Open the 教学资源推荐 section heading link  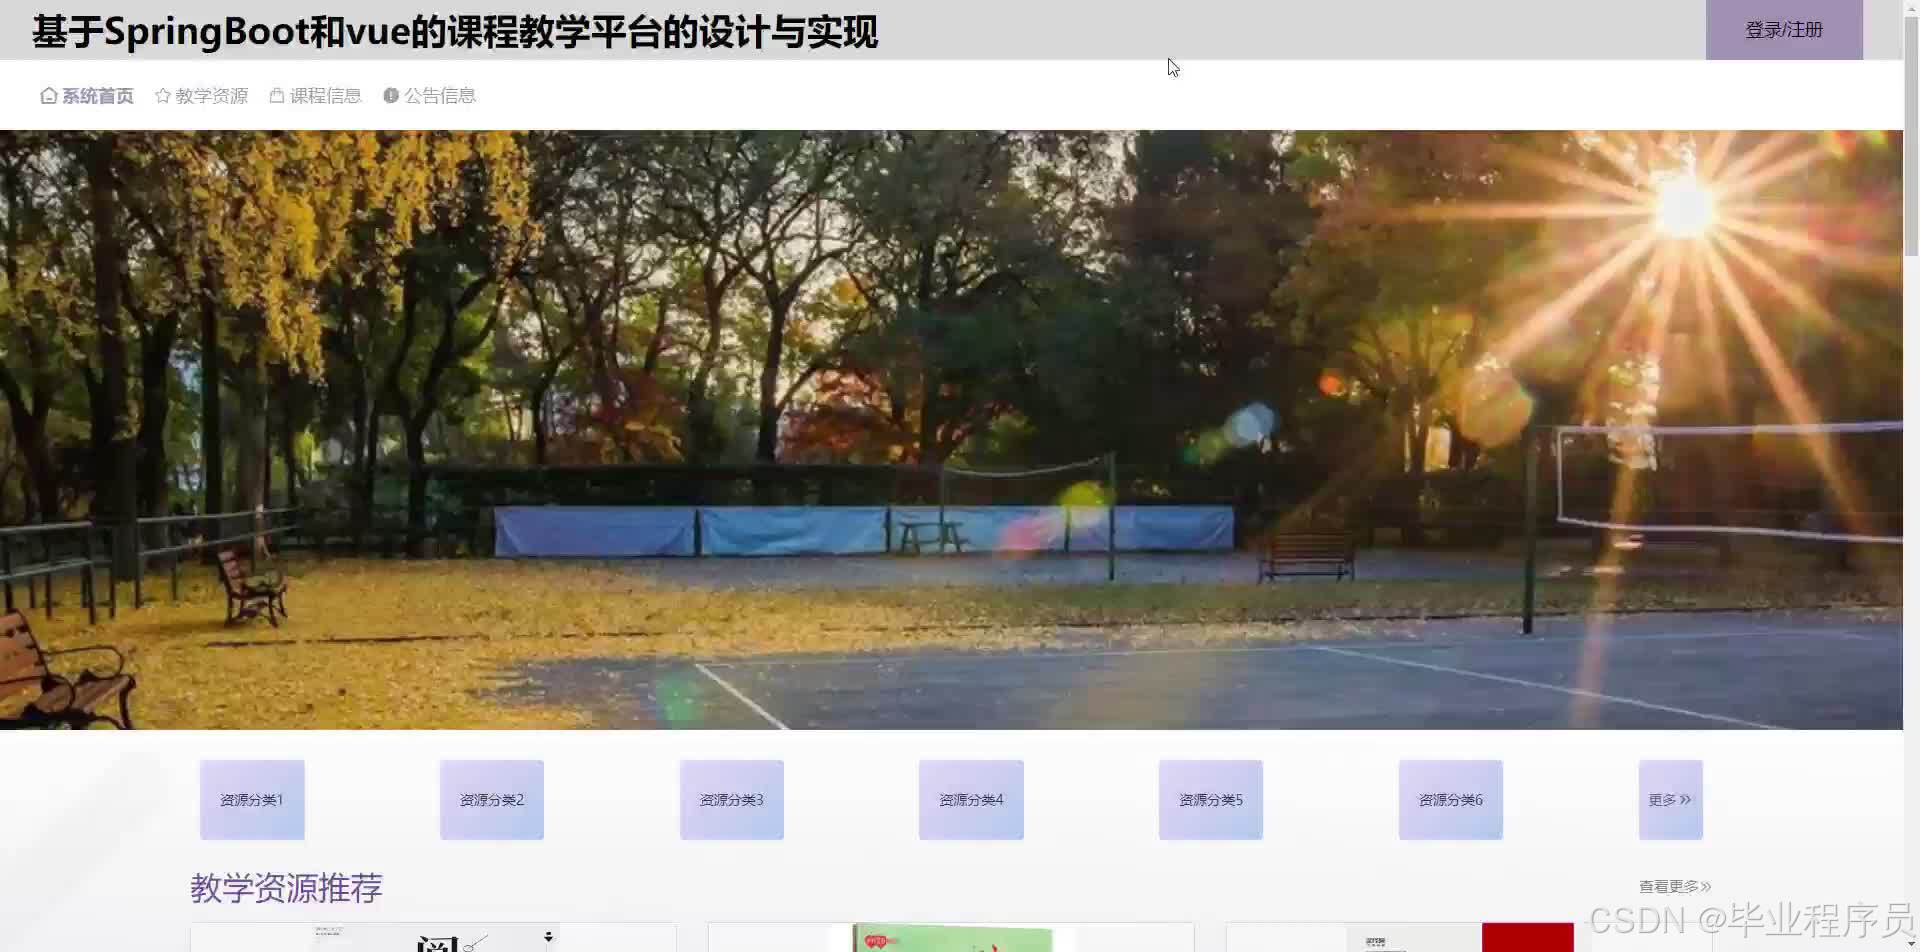click(286, 886)
